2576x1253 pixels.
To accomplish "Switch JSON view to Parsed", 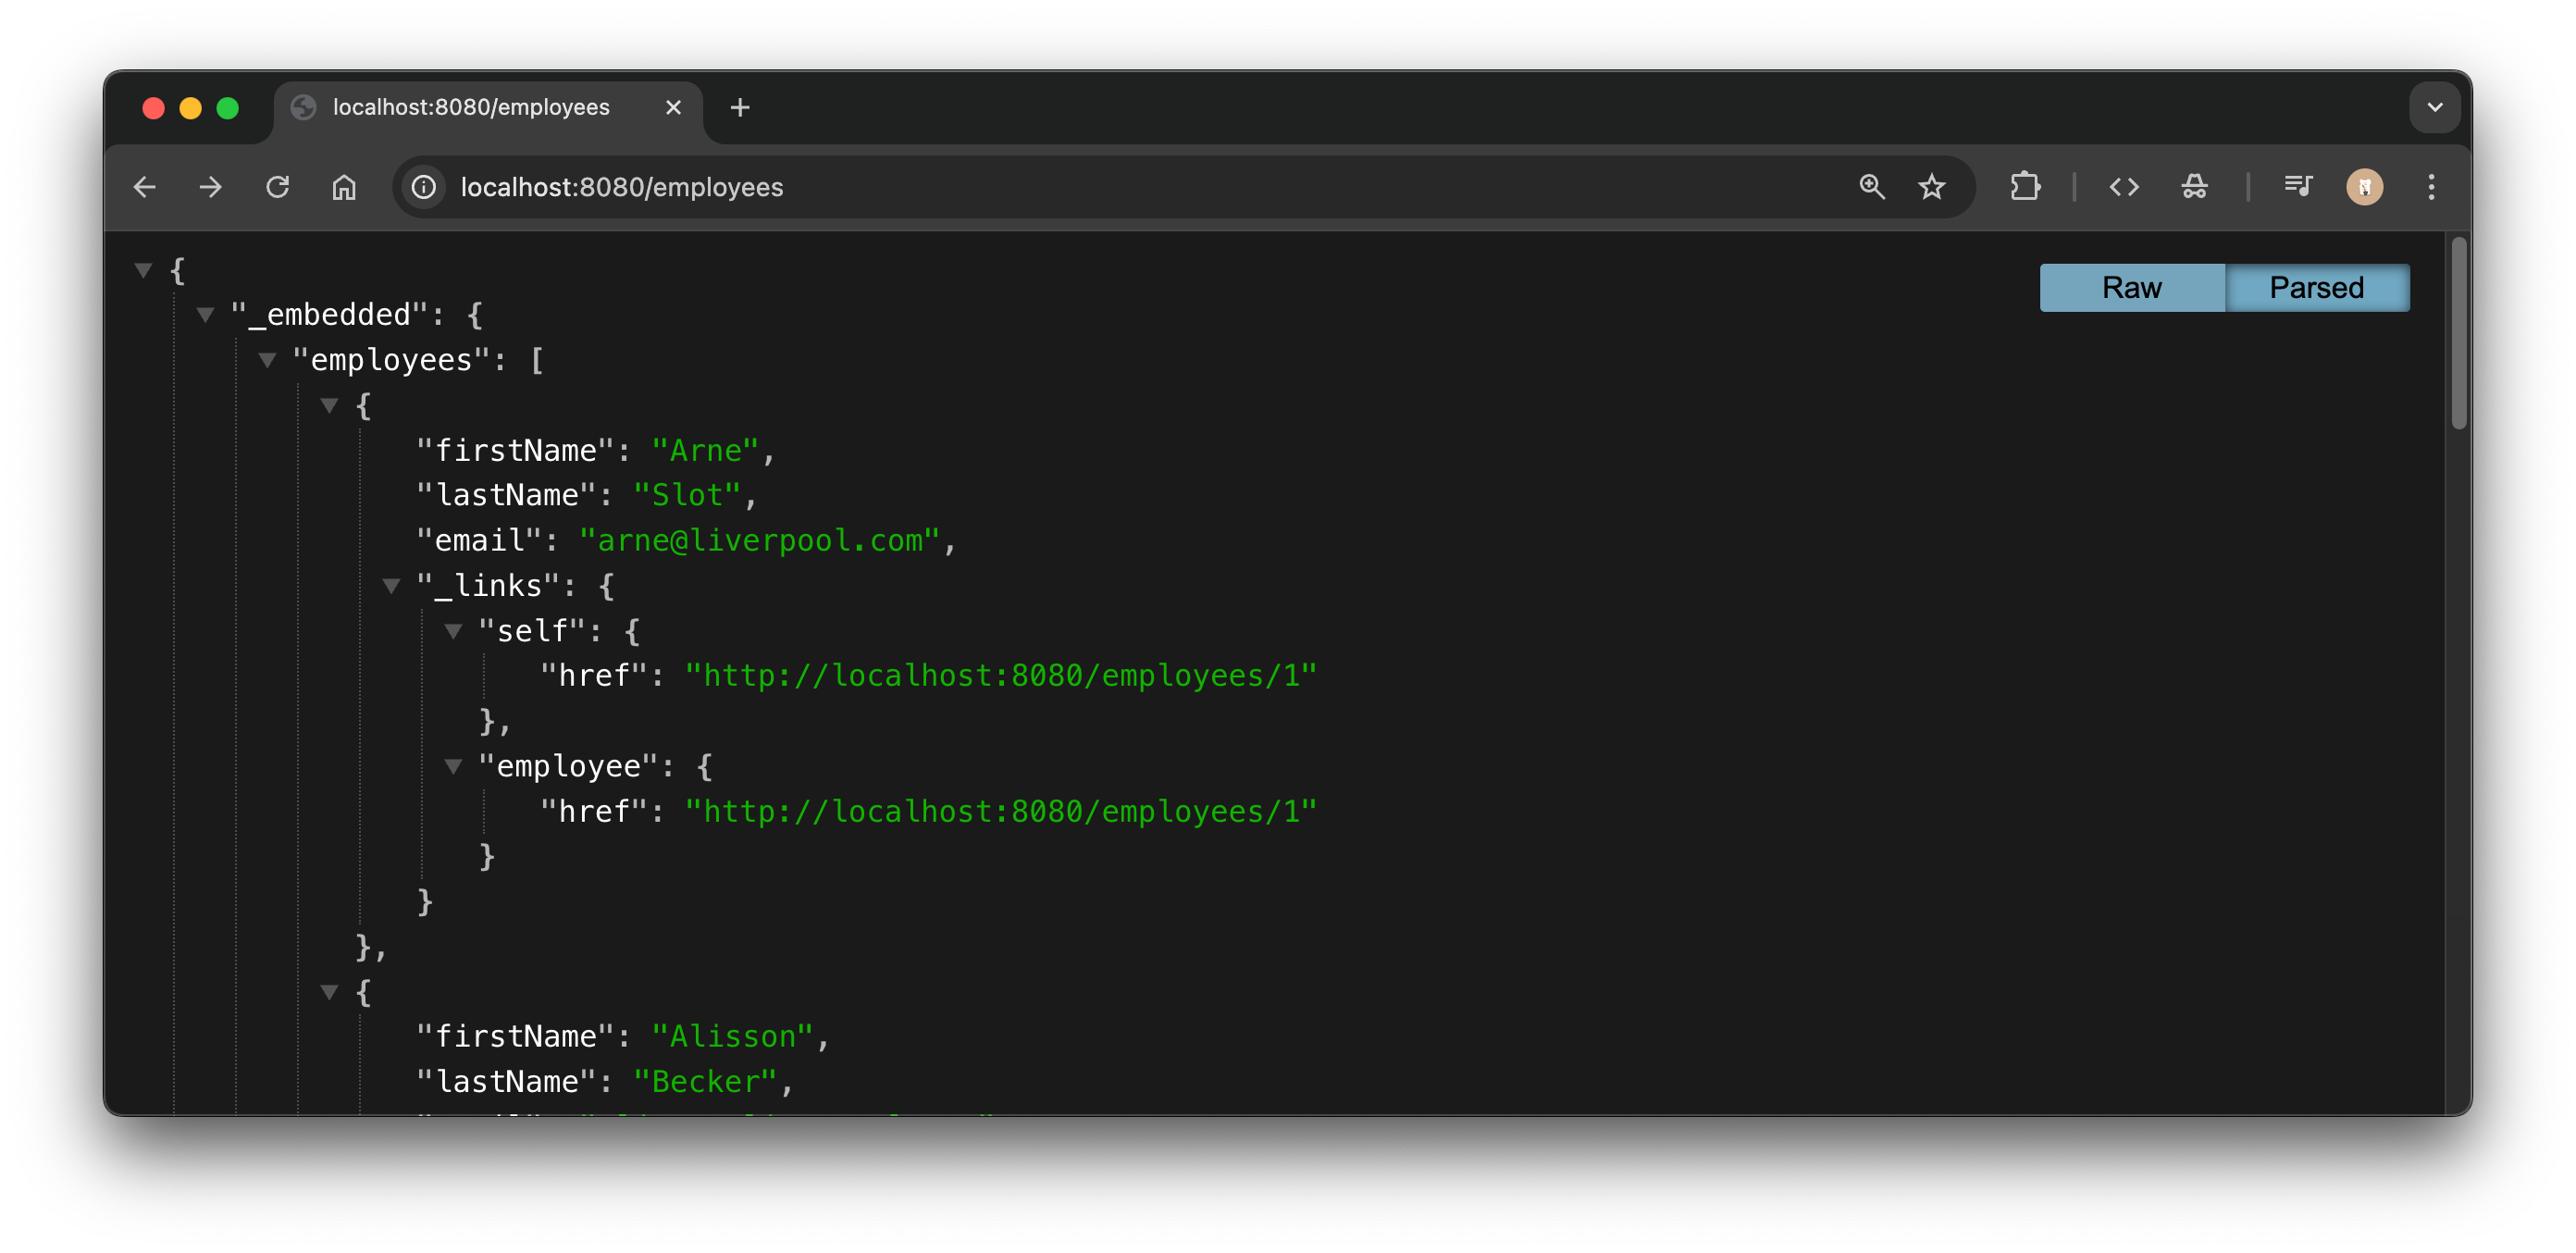I will click(x=2316, y=288).
